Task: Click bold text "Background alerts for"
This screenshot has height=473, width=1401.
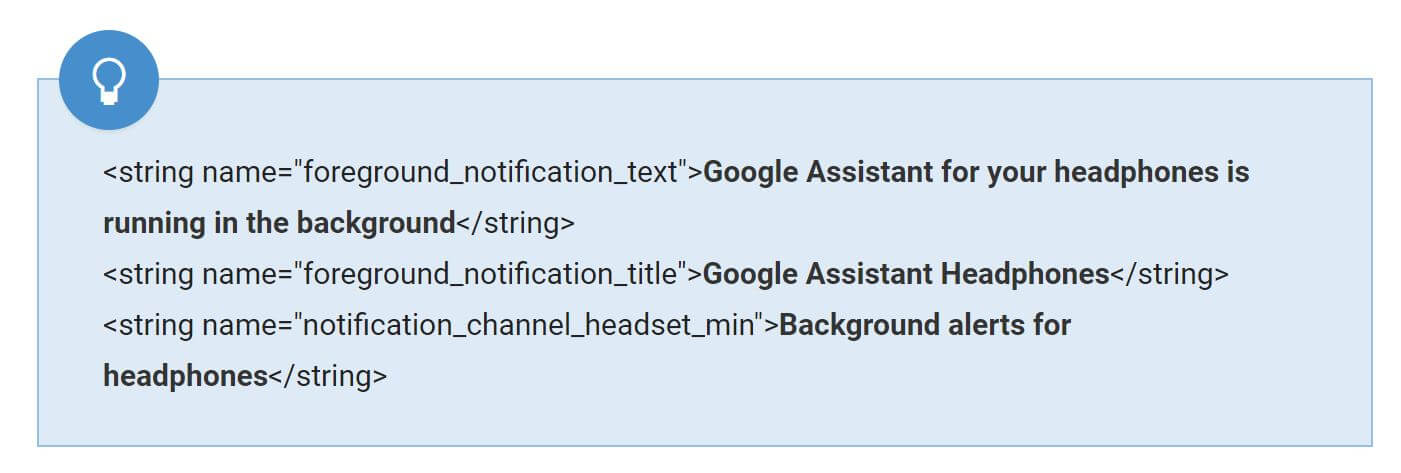Action: click(924, 325)
